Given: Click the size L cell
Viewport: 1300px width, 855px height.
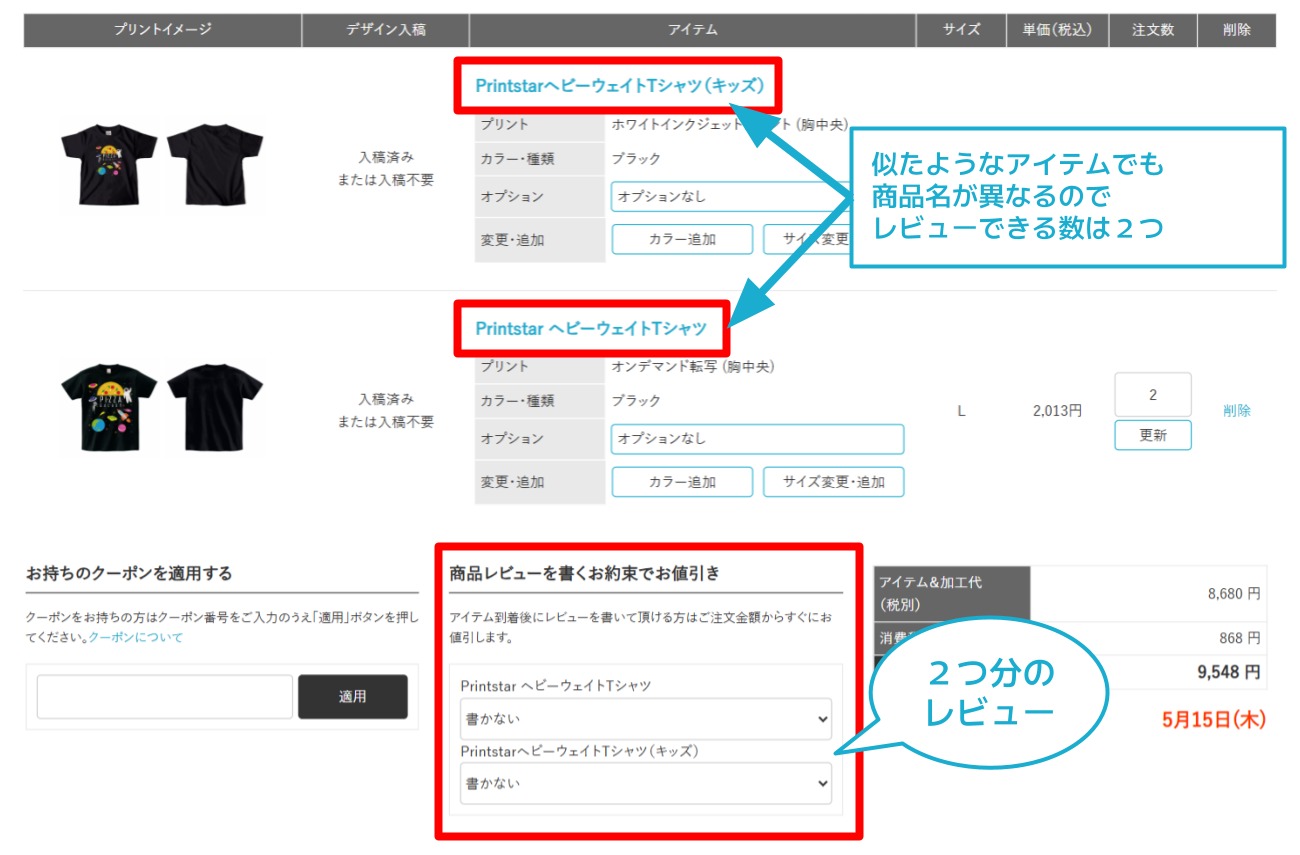Looking at the screenshot, I should pos(961,410).
